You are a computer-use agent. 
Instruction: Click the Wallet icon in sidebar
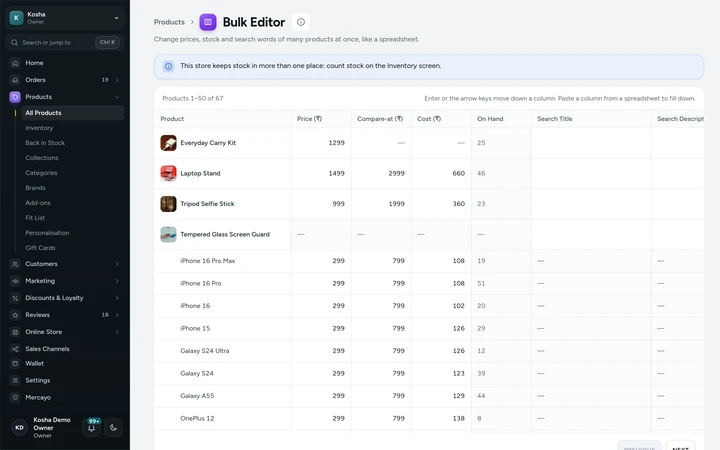pos(15,363)
